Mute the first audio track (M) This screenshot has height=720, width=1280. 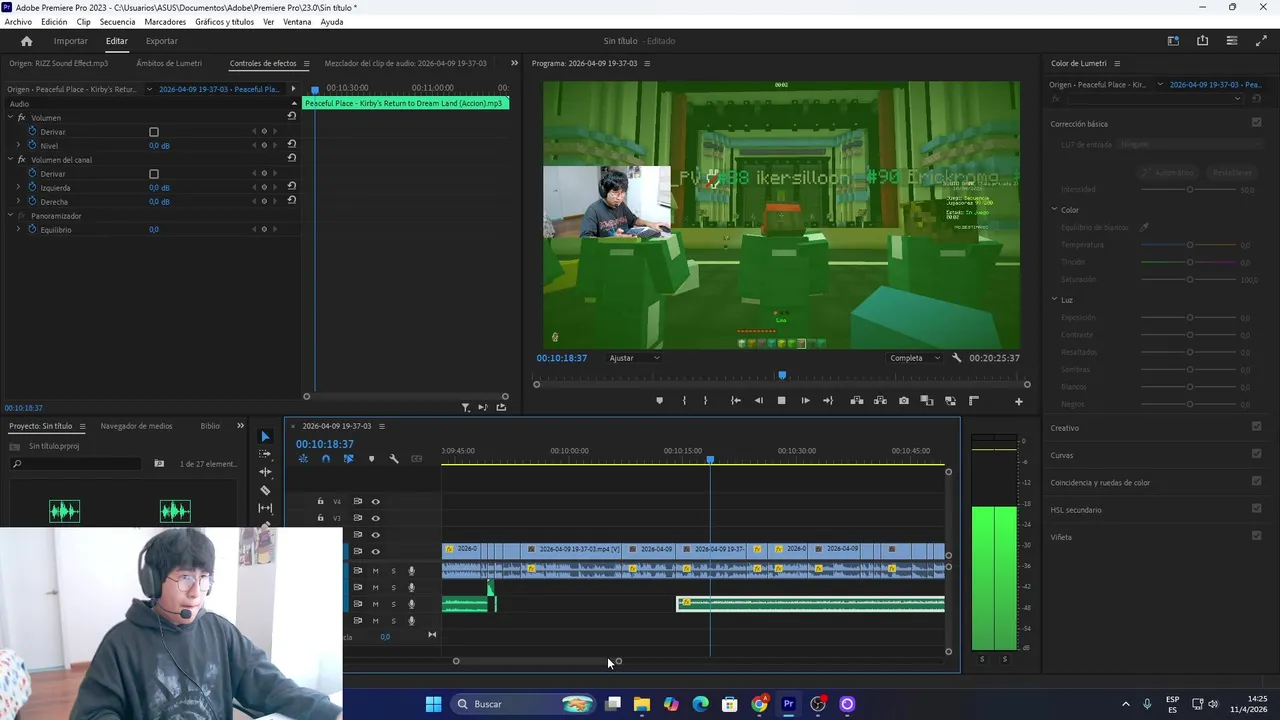(x=376, y=571)
